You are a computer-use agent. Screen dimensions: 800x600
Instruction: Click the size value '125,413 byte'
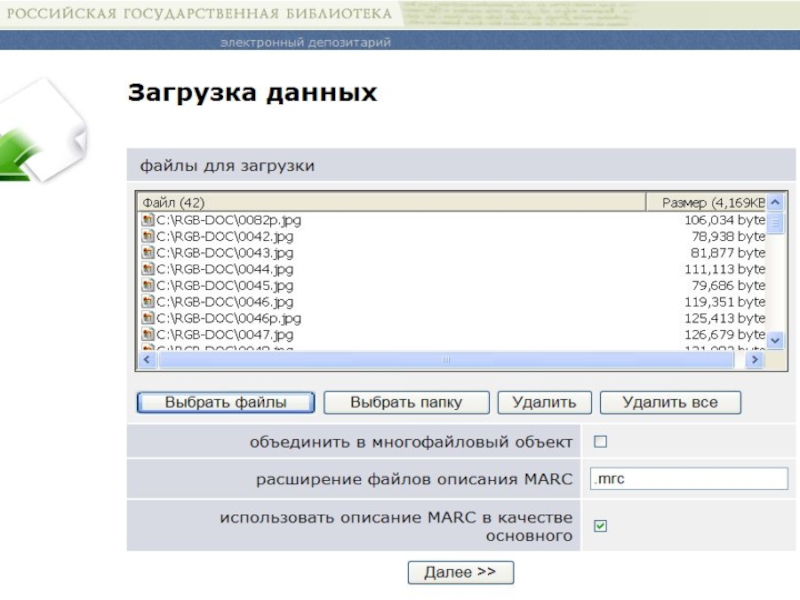pos(724,318)
